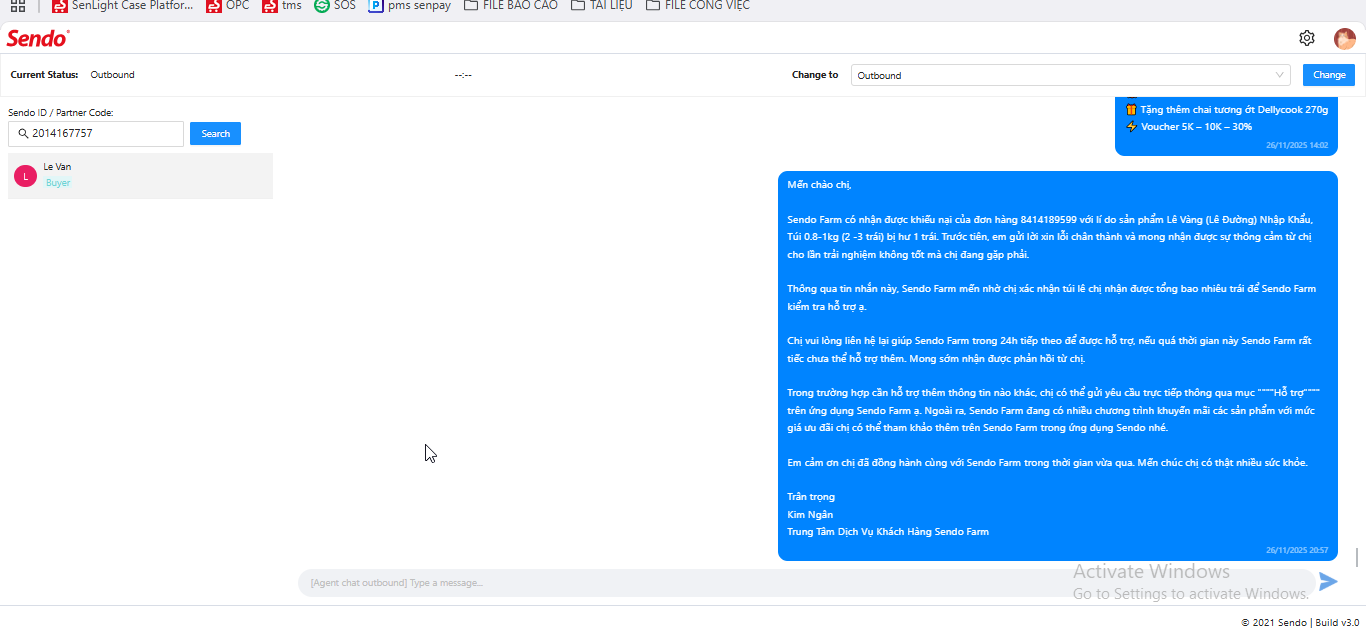This screenshot has height=631, width=1366.
Task: Click the Voucher 5K – 10K – 30% line
Action: click(x=1188, y=127)
